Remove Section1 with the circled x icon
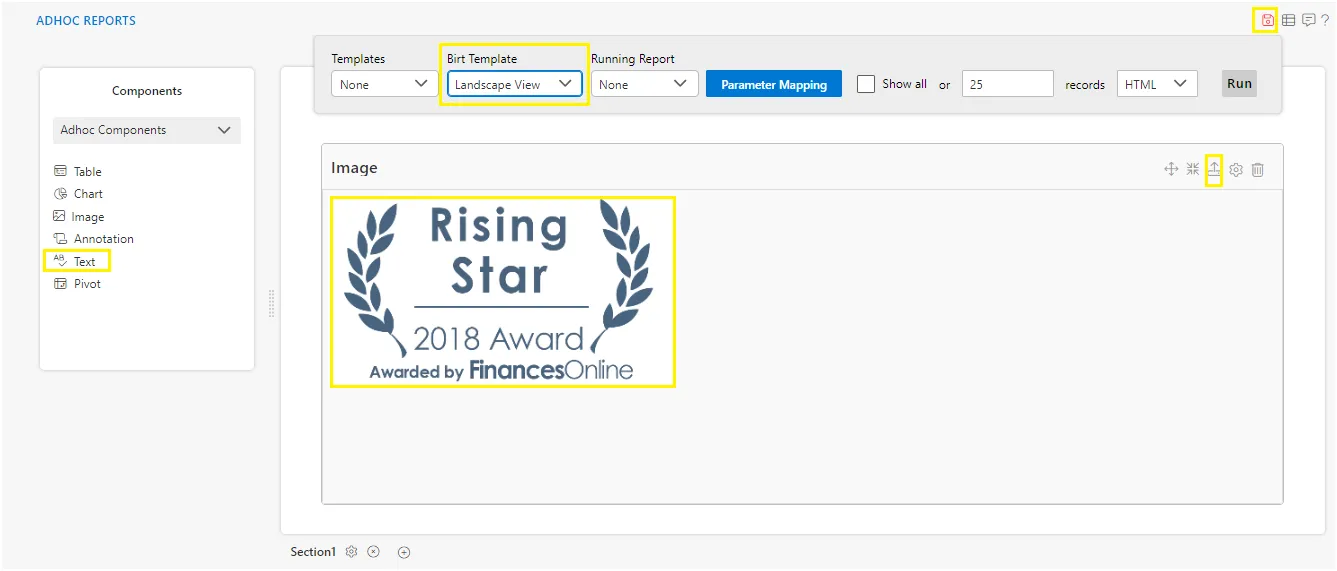Image resolution: width=1337 pixels, height=571 pixels. tap(373, 552)
